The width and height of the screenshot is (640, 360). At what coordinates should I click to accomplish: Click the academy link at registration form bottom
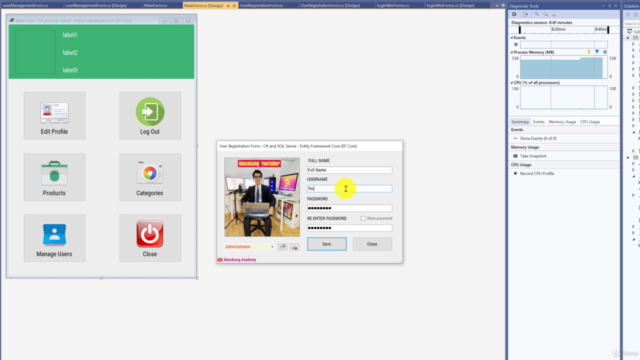(x=240, y=260)
